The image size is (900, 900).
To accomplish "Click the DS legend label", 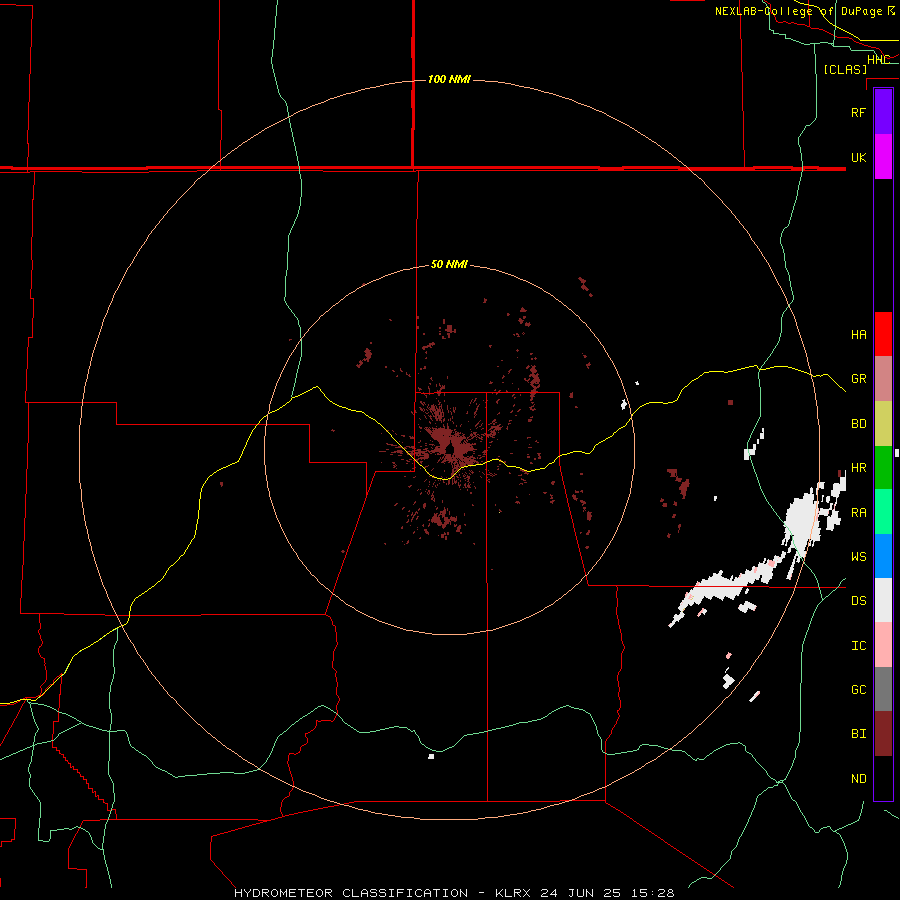I will coord(858,600).
